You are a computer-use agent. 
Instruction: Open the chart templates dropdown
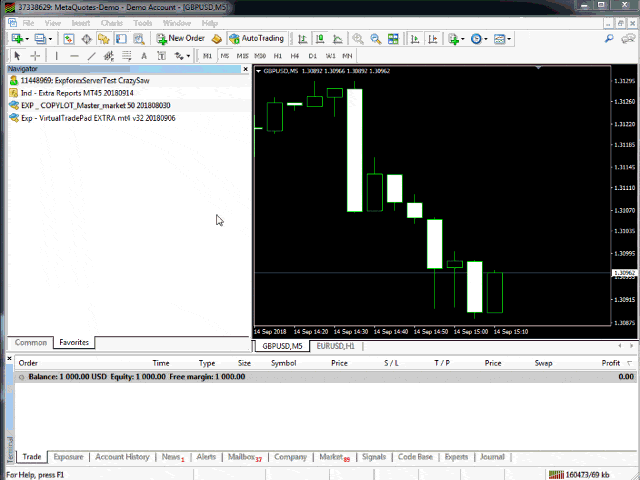[x=511, y=39]
